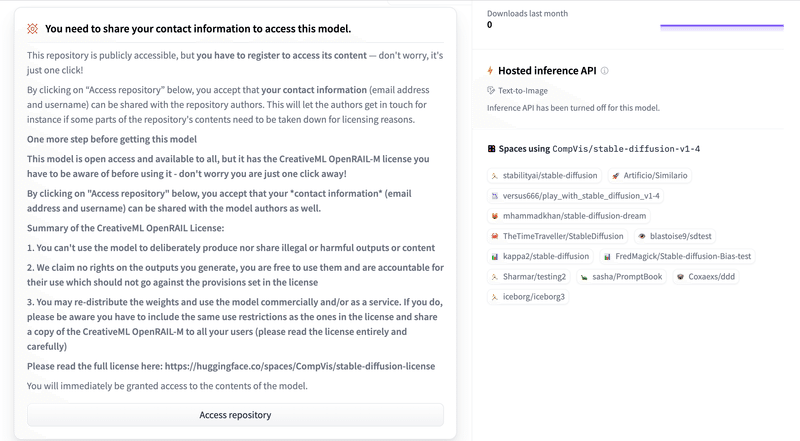
Task: Click the heading 'You need to share your contact information'
Action: (x=198, y=29)
